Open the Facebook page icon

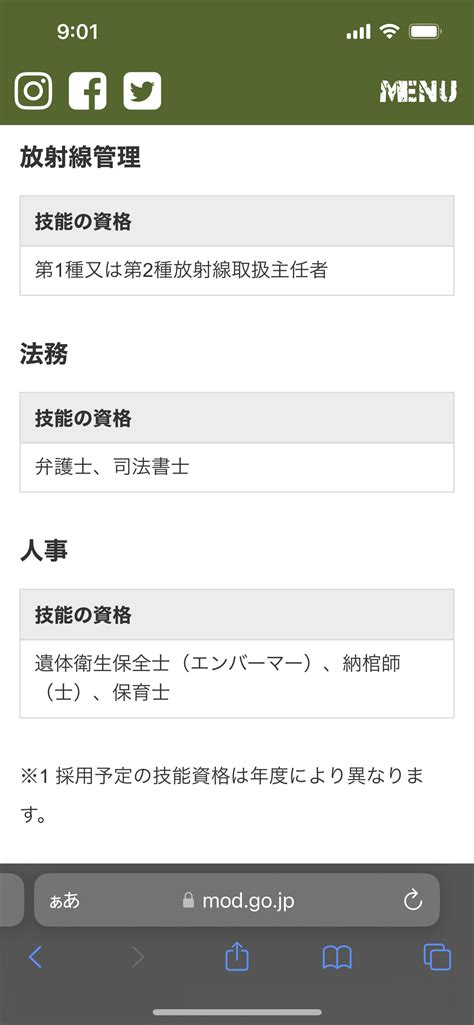[x=88, y=91]
